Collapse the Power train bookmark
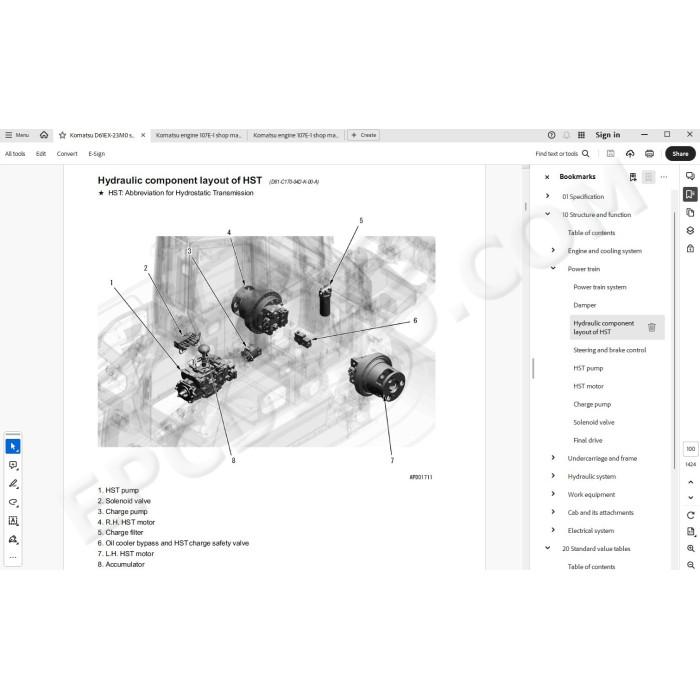The height and width of the screenshot is (700, 700). click(x=553, y=268)
